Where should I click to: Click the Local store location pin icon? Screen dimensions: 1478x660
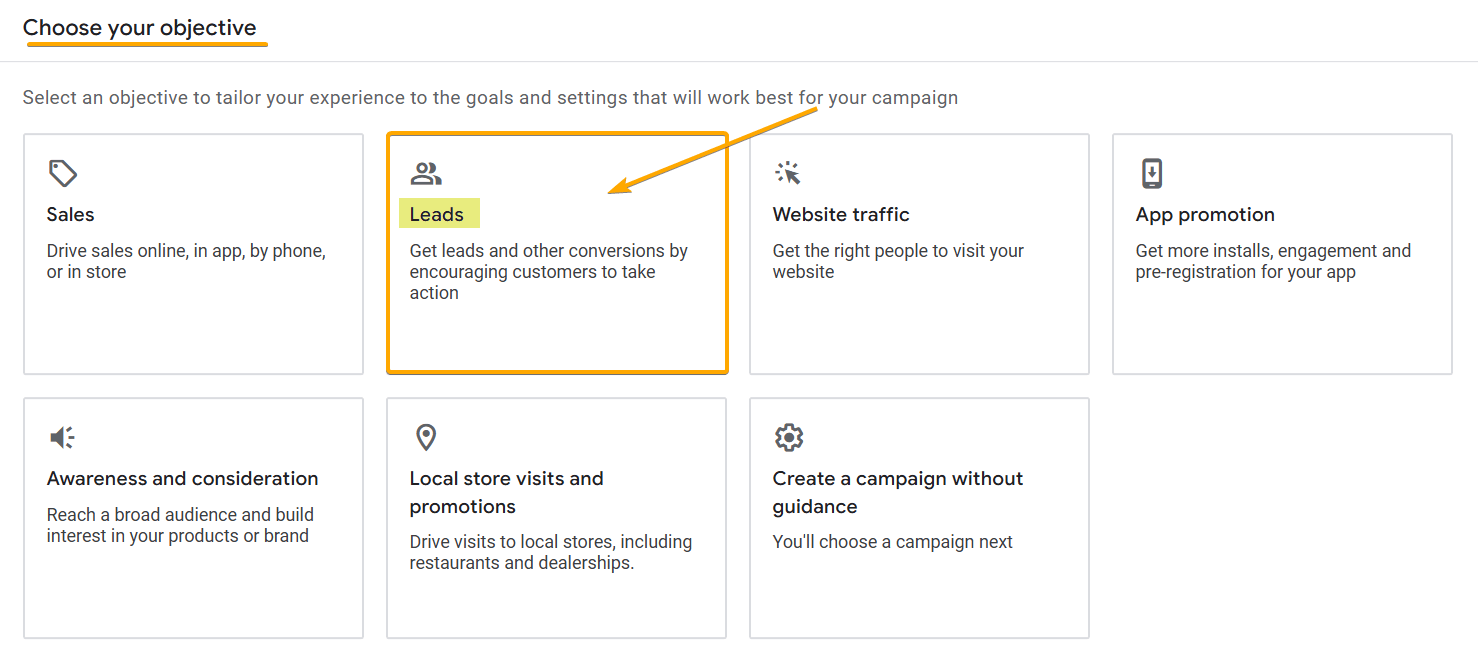pos(426,437)
